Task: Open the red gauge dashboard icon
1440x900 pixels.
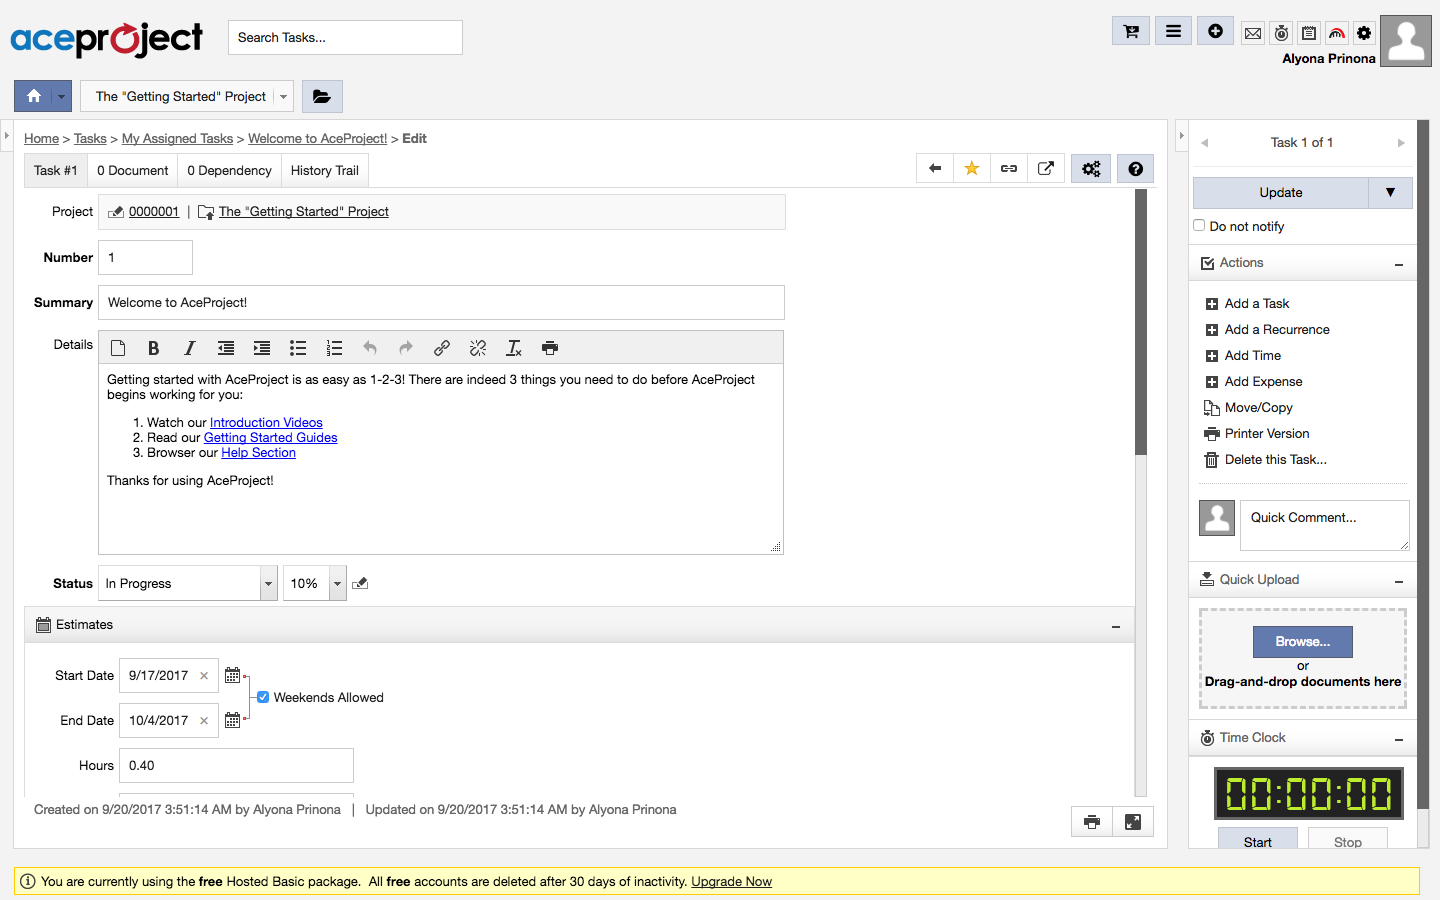Action: pyautogui.click(x=1337, y=33)
